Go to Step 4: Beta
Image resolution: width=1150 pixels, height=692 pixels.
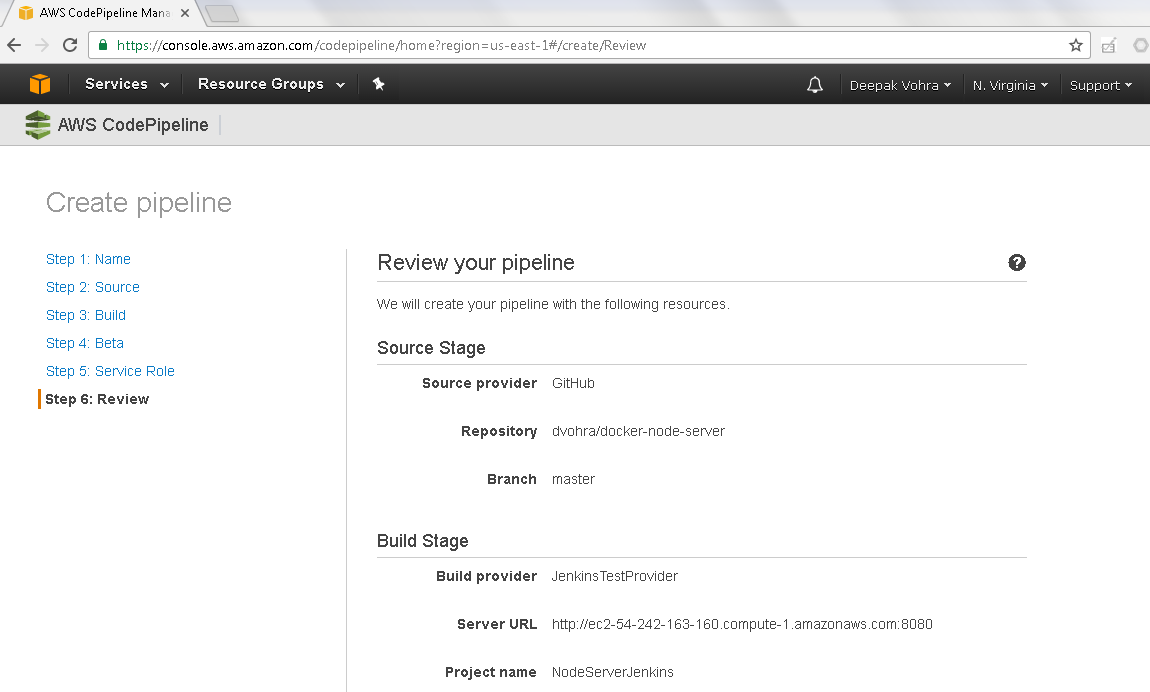coord(84,343)
